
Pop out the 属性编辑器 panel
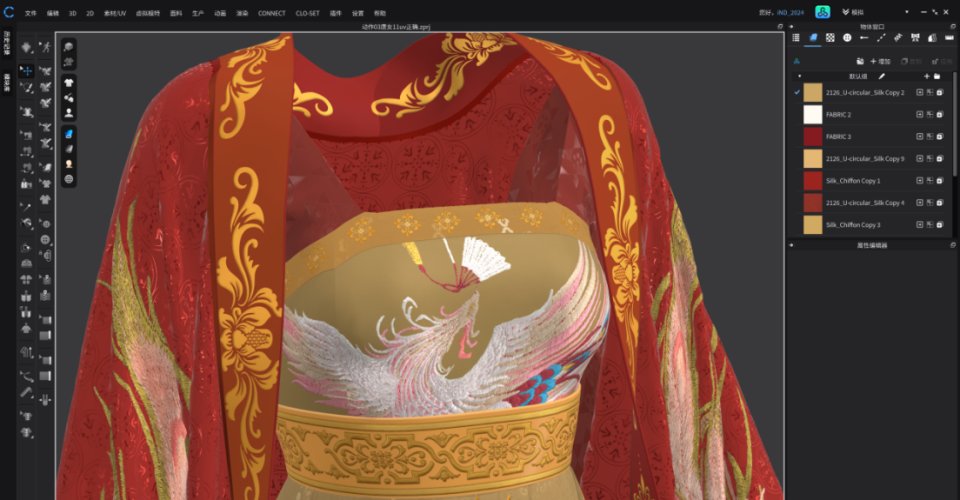point(953,245)
